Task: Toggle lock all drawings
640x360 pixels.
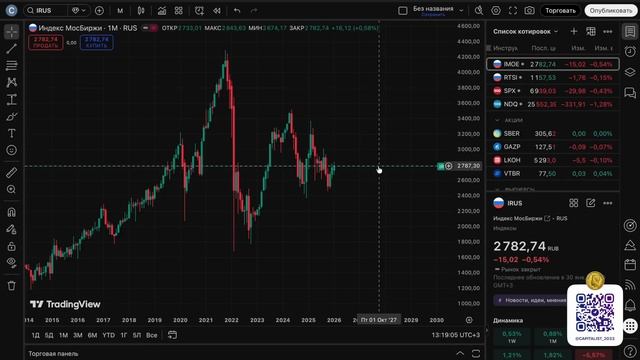Action: [x=11, y=247]
